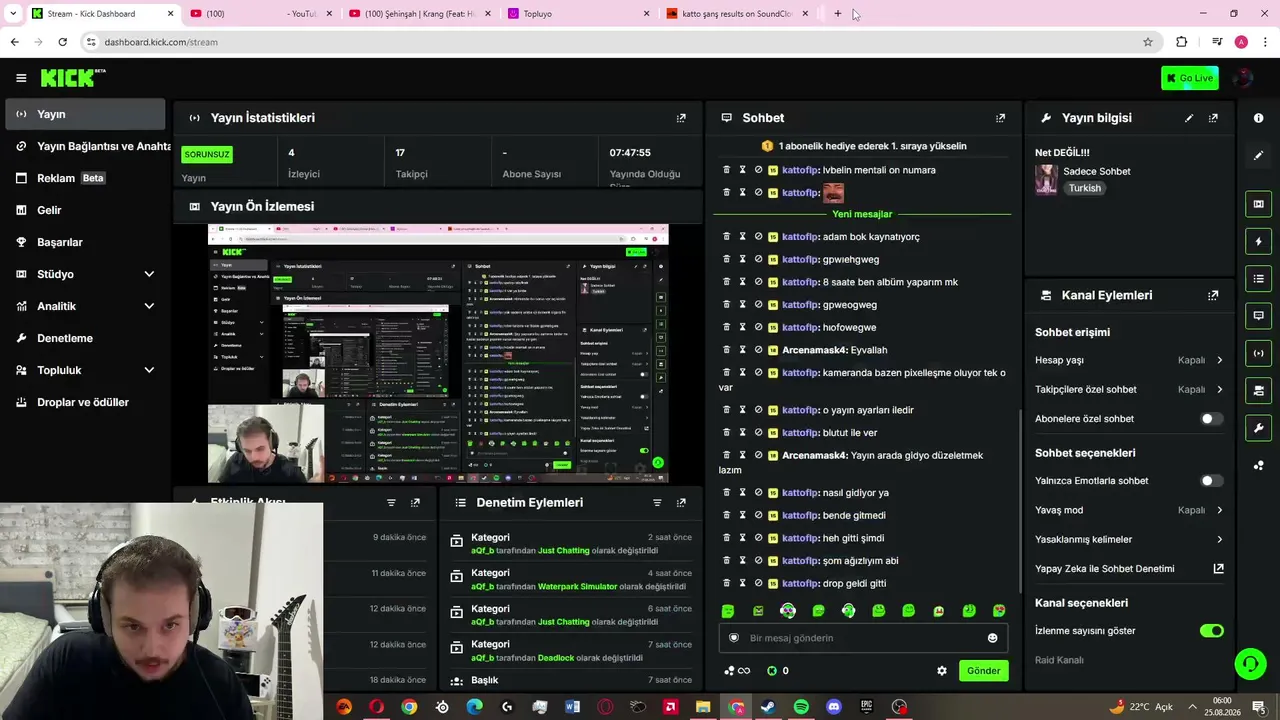Click the info icon in the right rail
This screenshot has width=1280, height=720.
click(1258, 118)
